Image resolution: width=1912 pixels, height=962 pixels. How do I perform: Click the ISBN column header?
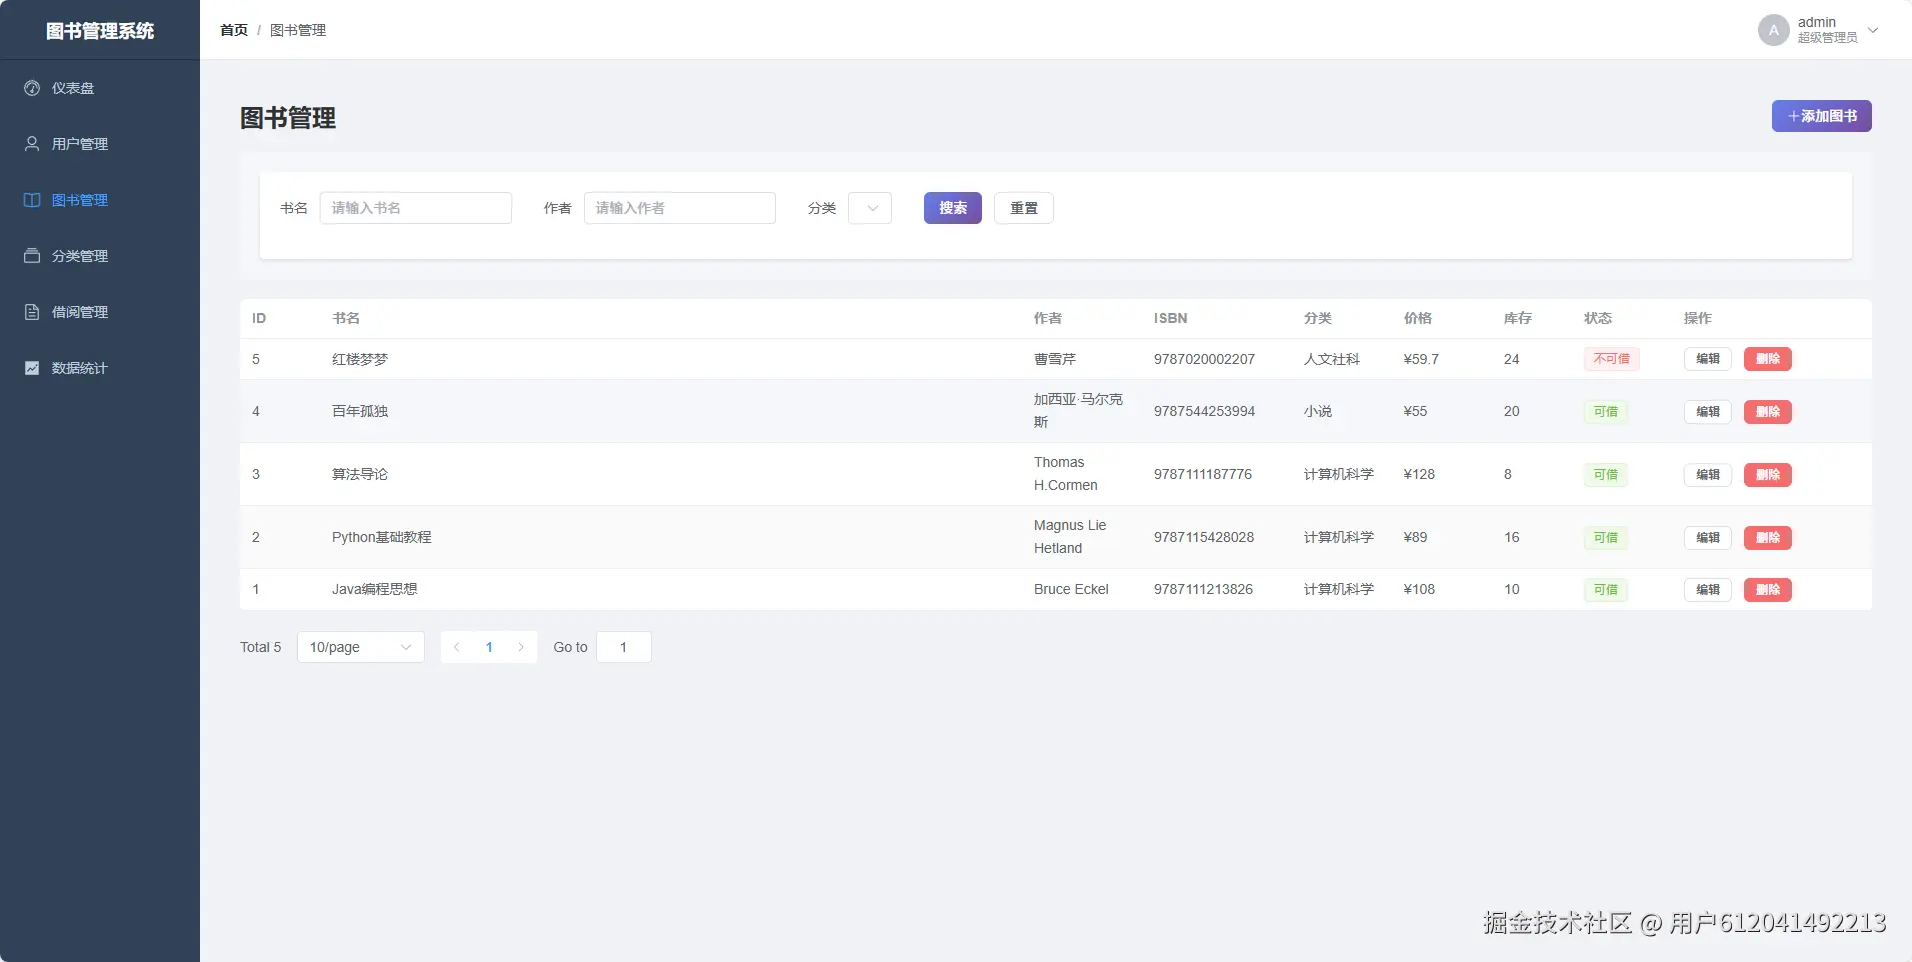(1171, 318)
